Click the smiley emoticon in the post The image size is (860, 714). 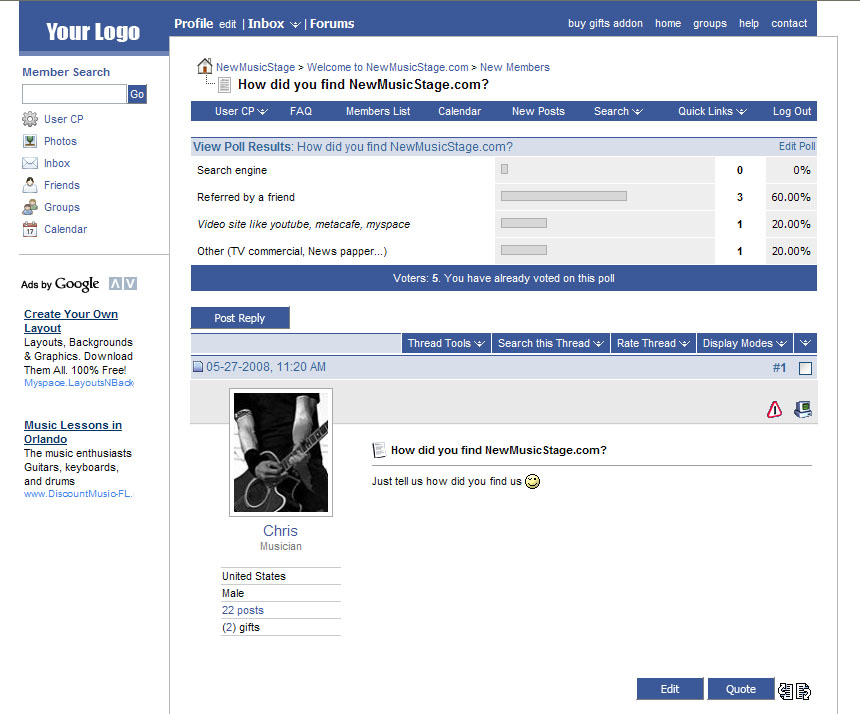point(533,481)
